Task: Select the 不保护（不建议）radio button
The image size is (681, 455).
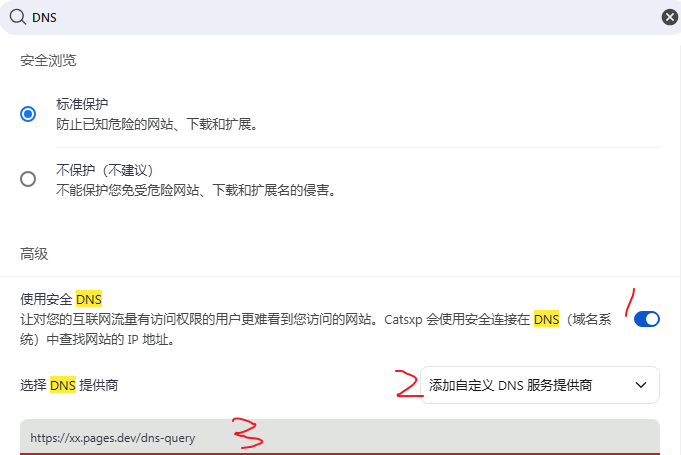Action: coord(28,179)
